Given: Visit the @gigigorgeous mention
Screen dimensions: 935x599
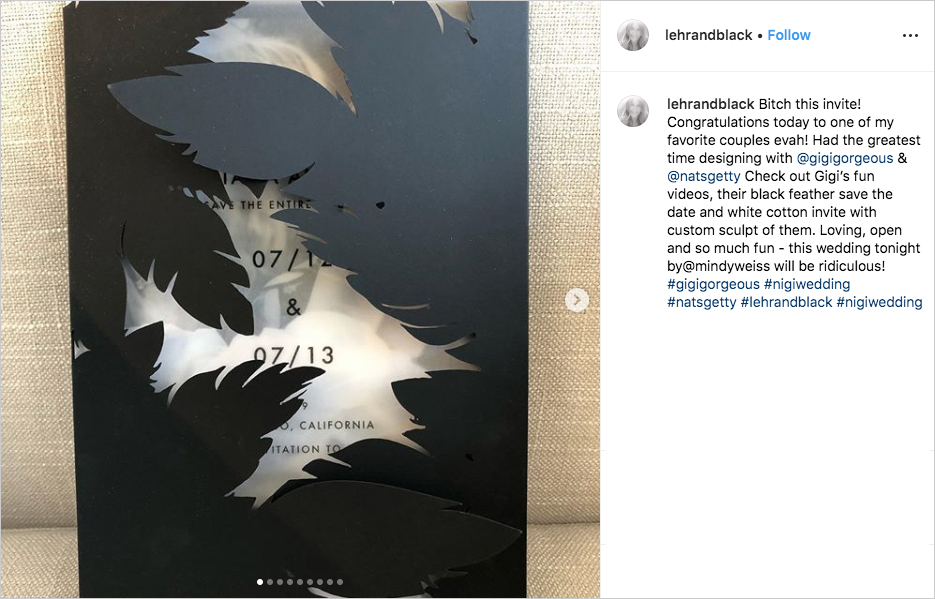Looking at the screenshot, I should click(844, 158).
